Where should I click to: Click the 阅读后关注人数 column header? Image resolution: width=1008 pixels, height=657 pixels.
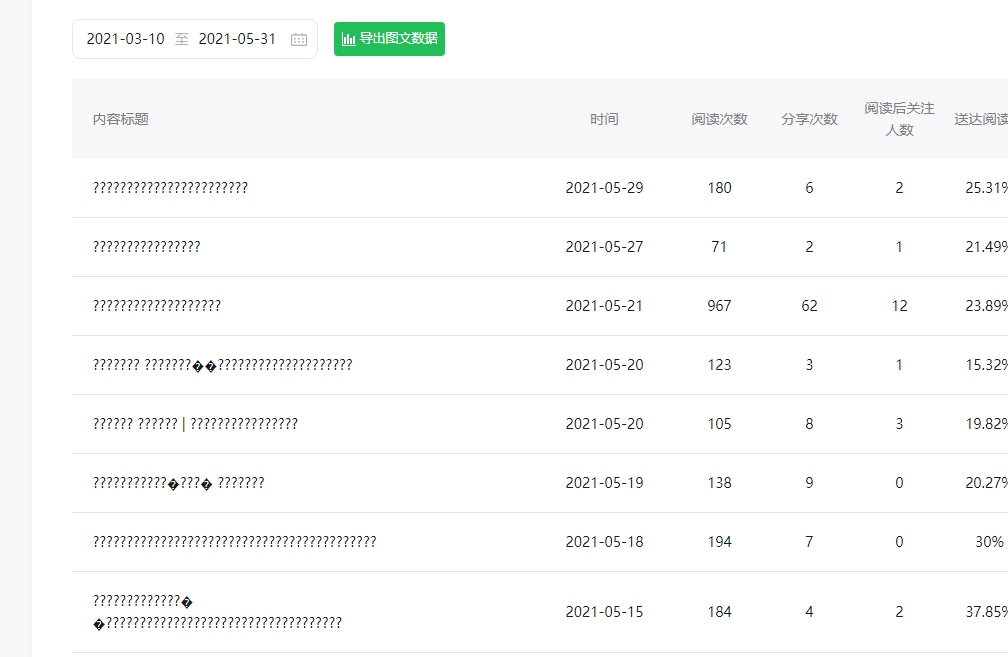pyautogui.click(x=899, y=119)
